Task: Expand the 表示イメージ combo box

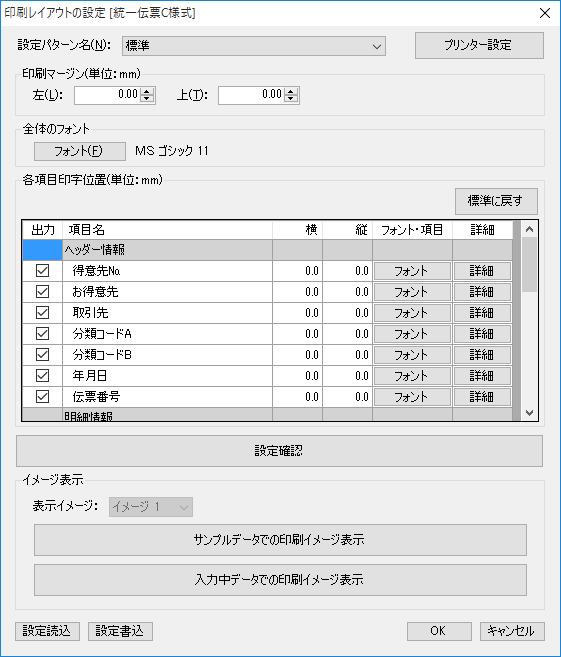Action: point(151,507)
